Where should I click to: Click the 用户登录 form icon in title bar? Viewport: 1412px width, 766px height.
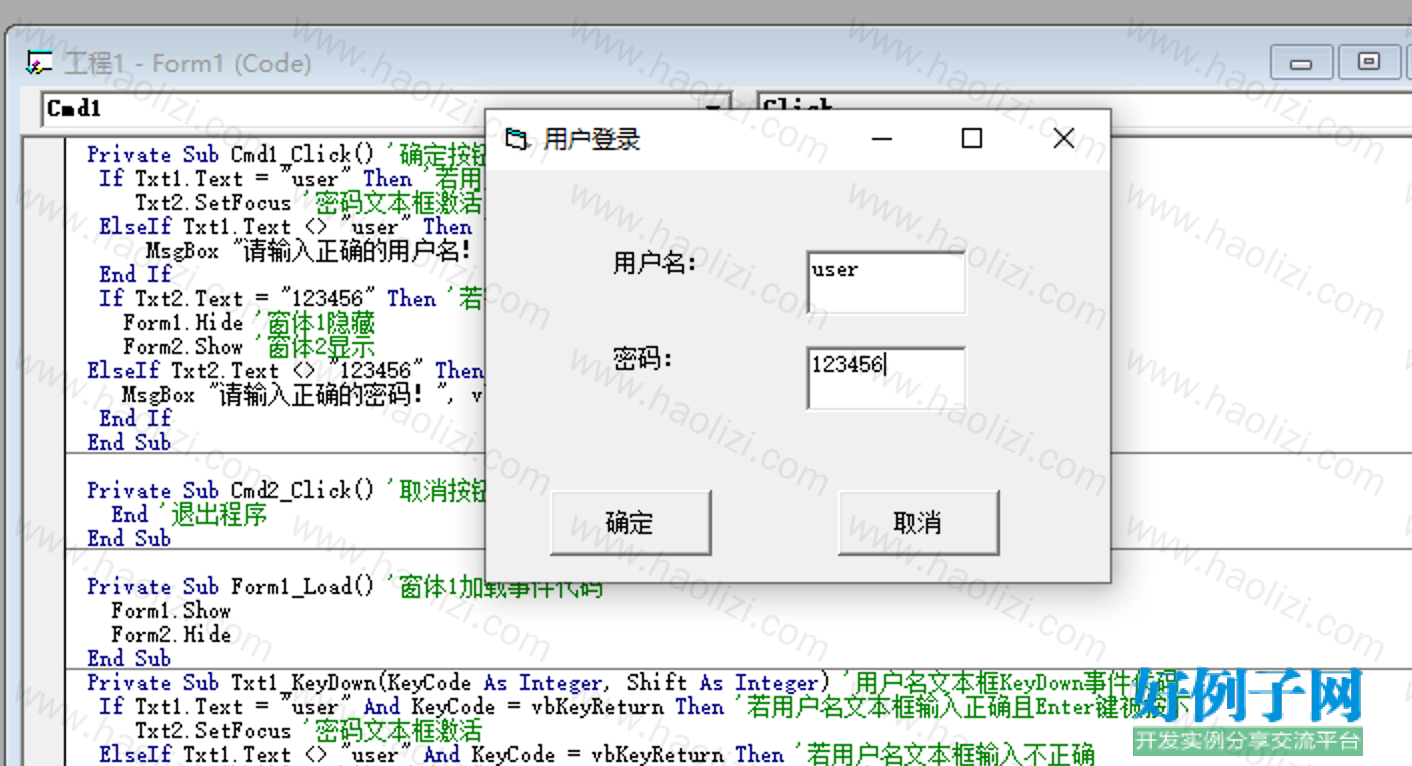coord(516,139)
